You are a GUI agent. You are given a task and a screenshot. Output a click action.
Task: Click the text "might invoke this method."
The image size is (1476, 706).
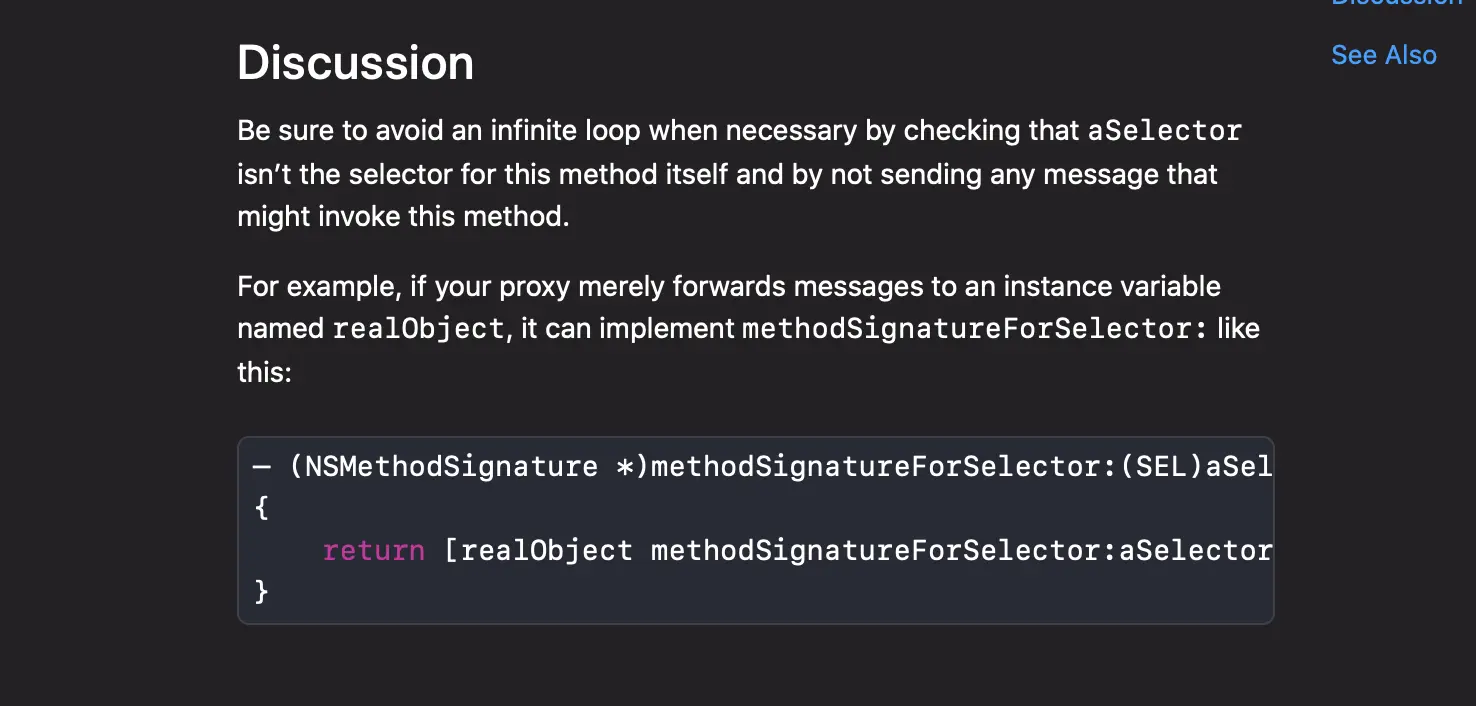403,217
